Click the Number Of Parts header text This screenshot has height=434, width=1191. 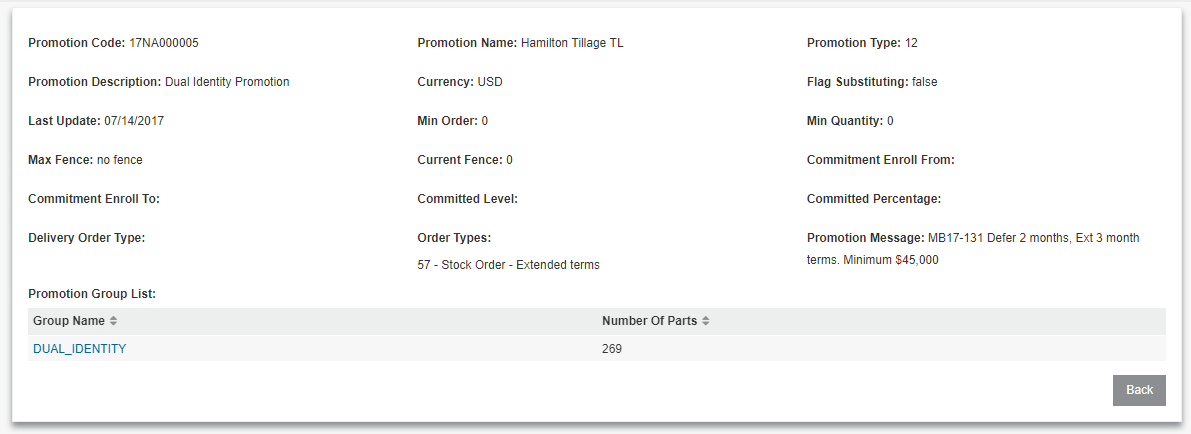click(649, 322)
